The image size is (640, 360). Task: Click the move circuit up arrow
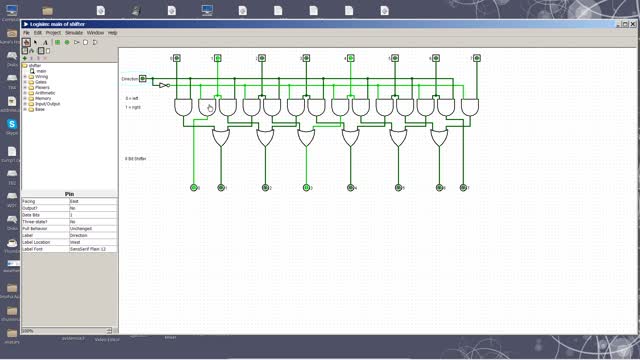coord(31,58)
